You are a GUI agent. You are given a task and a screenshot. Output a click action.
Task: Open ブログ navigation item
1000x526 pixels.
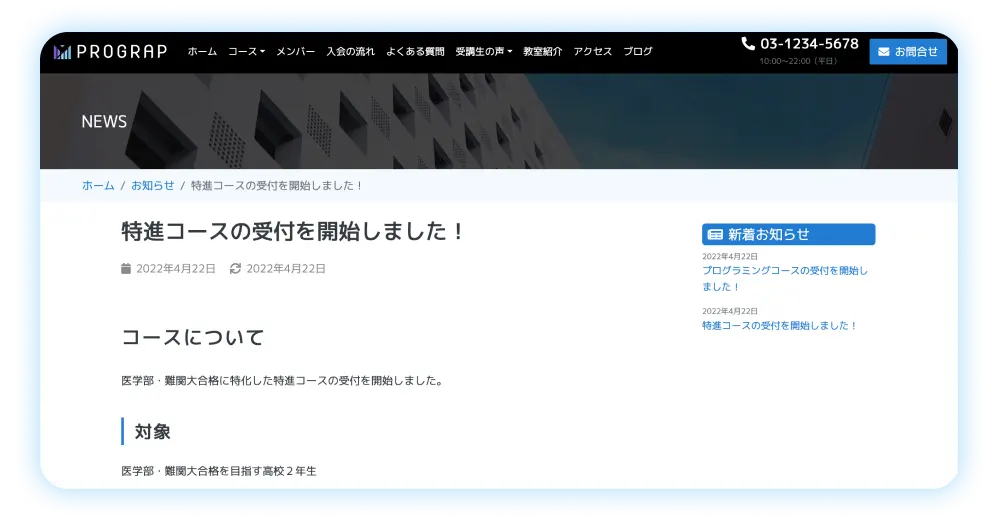coord(638,52)
